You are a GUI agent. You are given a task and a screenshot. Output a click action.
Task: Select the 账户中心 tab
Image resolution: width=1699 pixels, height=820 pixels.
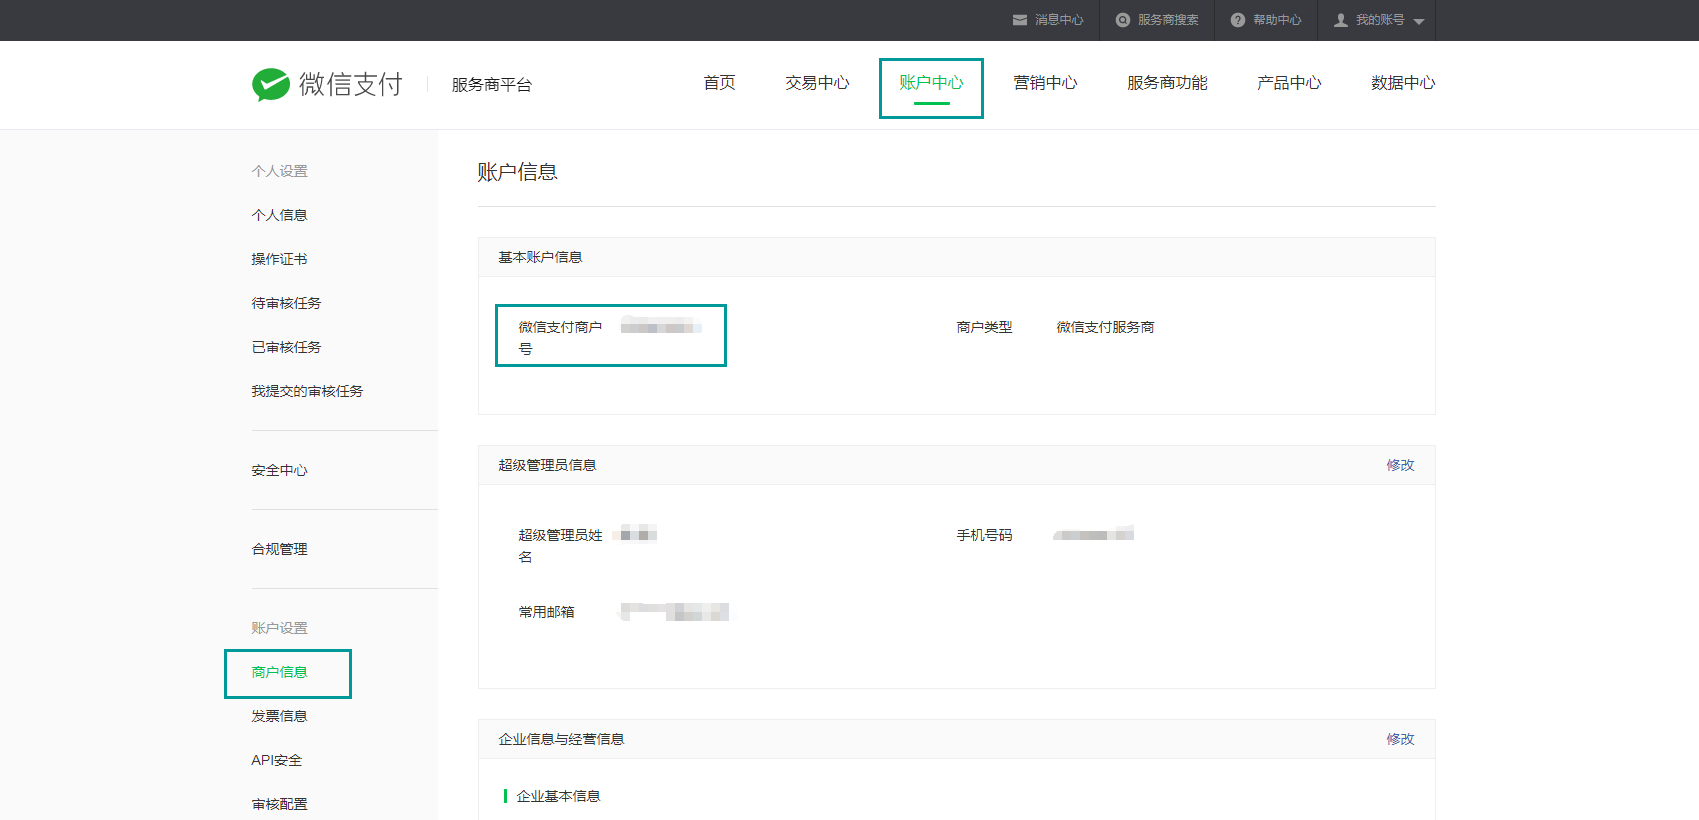pos(931,83)
